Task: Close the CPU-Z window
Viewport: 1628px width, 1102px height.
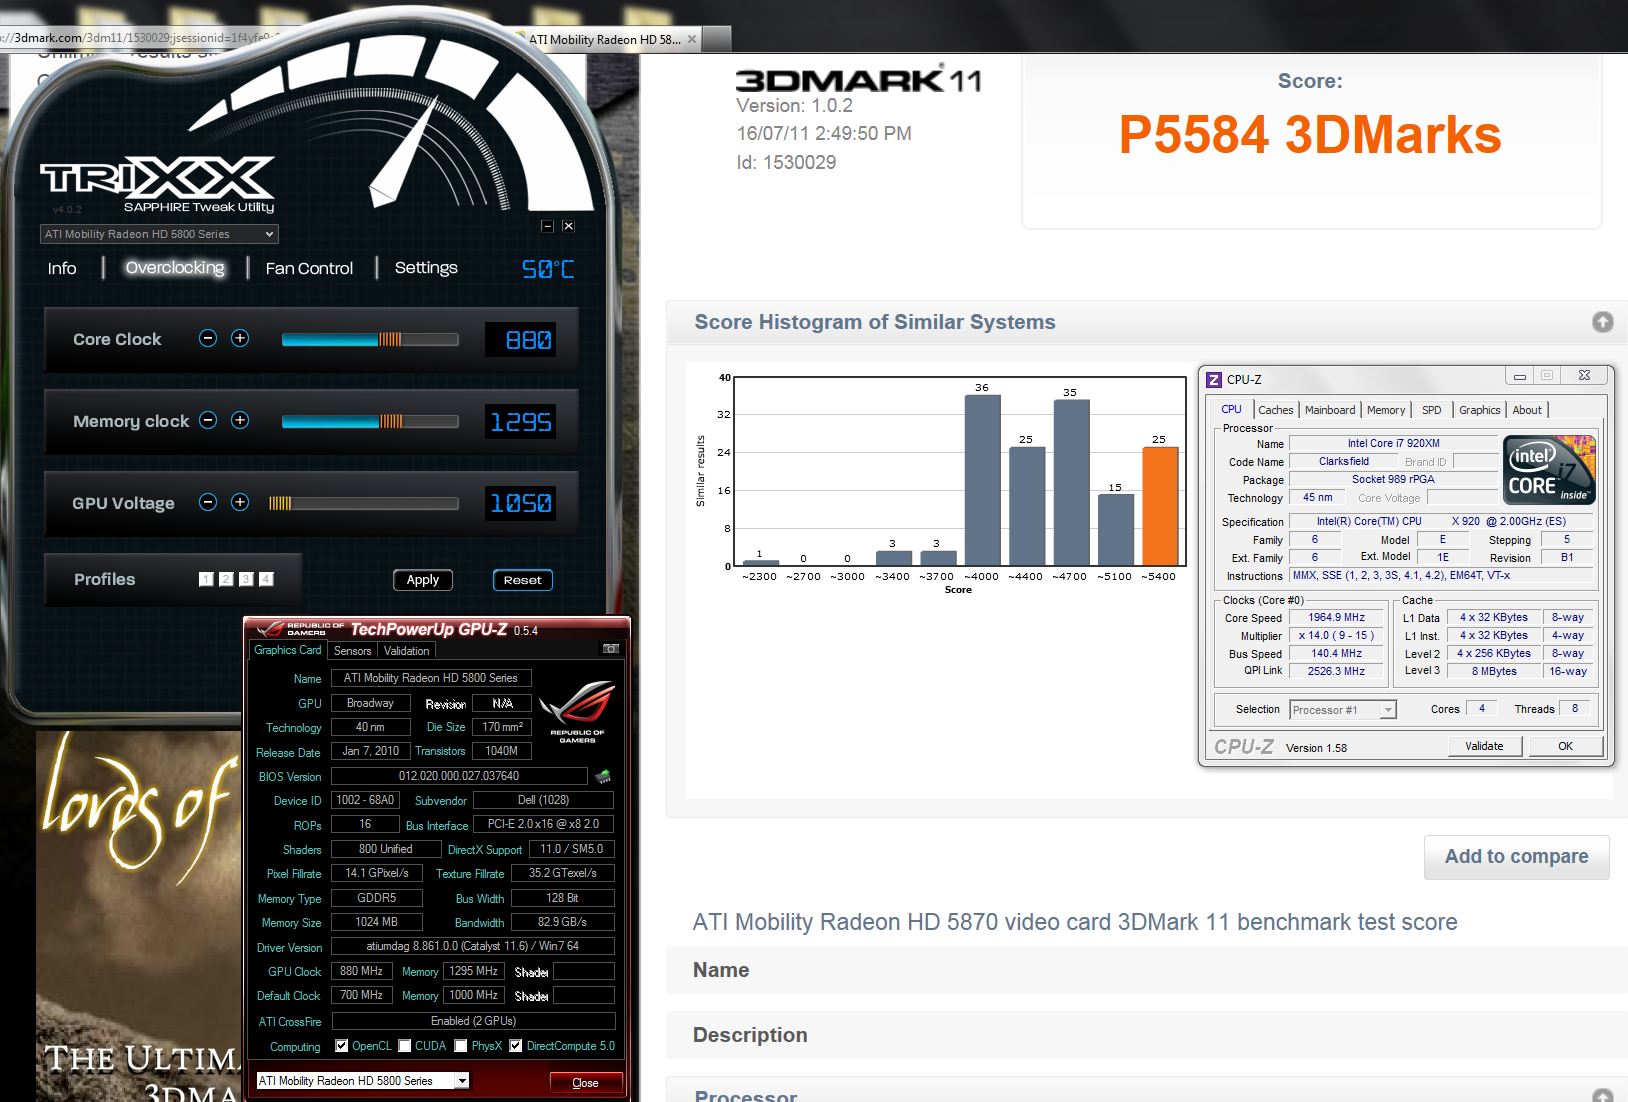Action: (1584, 376)
